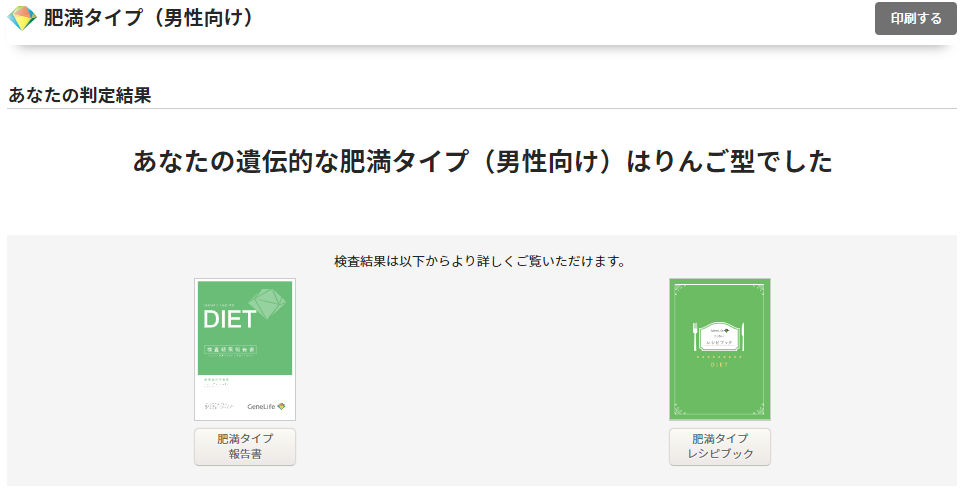
Task: Click the divider line under 判定結果 heading
Action: pyautogui.click(x=482, y=108)
